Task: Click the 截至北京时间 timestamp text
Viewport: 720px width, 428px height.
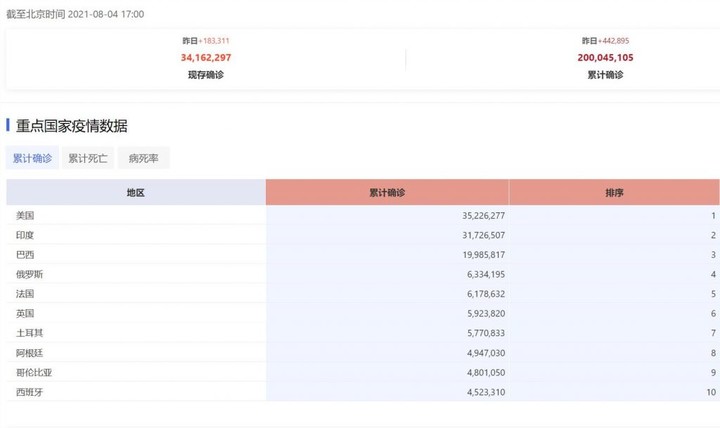Action: pos(75,14)
